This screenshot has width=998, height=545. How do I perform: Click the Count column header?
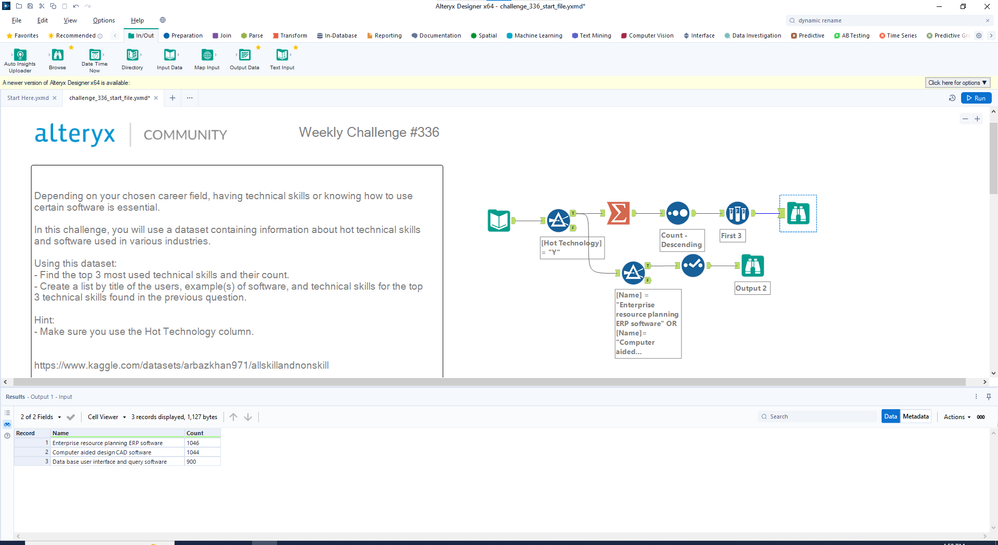tap(202, 433)
